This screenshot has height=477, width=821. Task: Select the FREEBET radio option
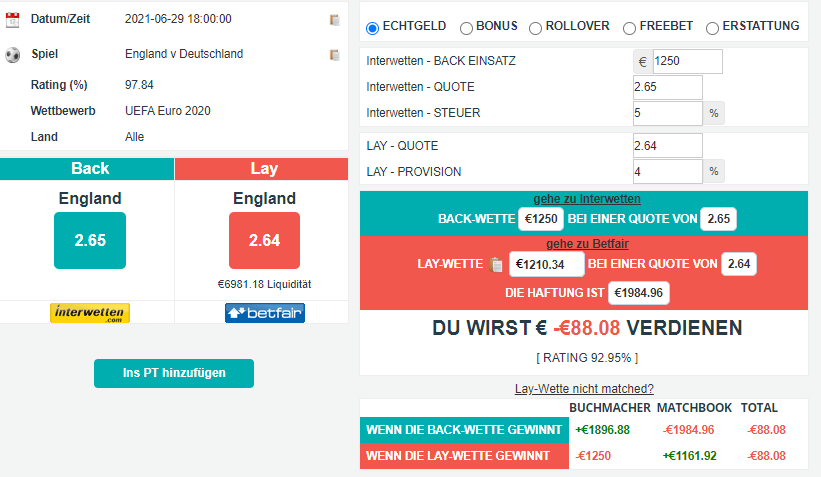[630, 28]
